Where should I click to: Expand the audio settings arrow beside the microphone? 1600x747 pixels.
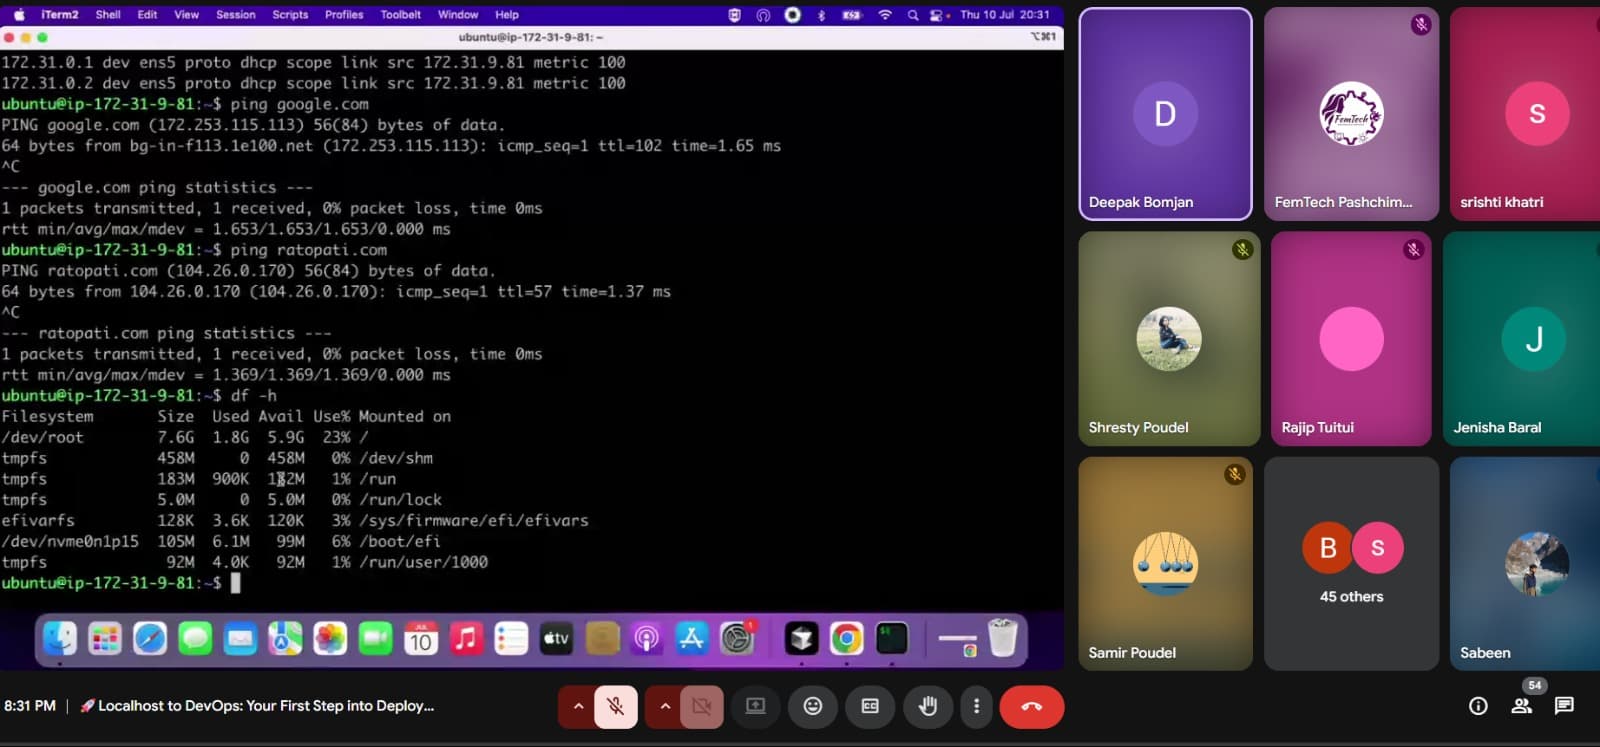point(577,707)
